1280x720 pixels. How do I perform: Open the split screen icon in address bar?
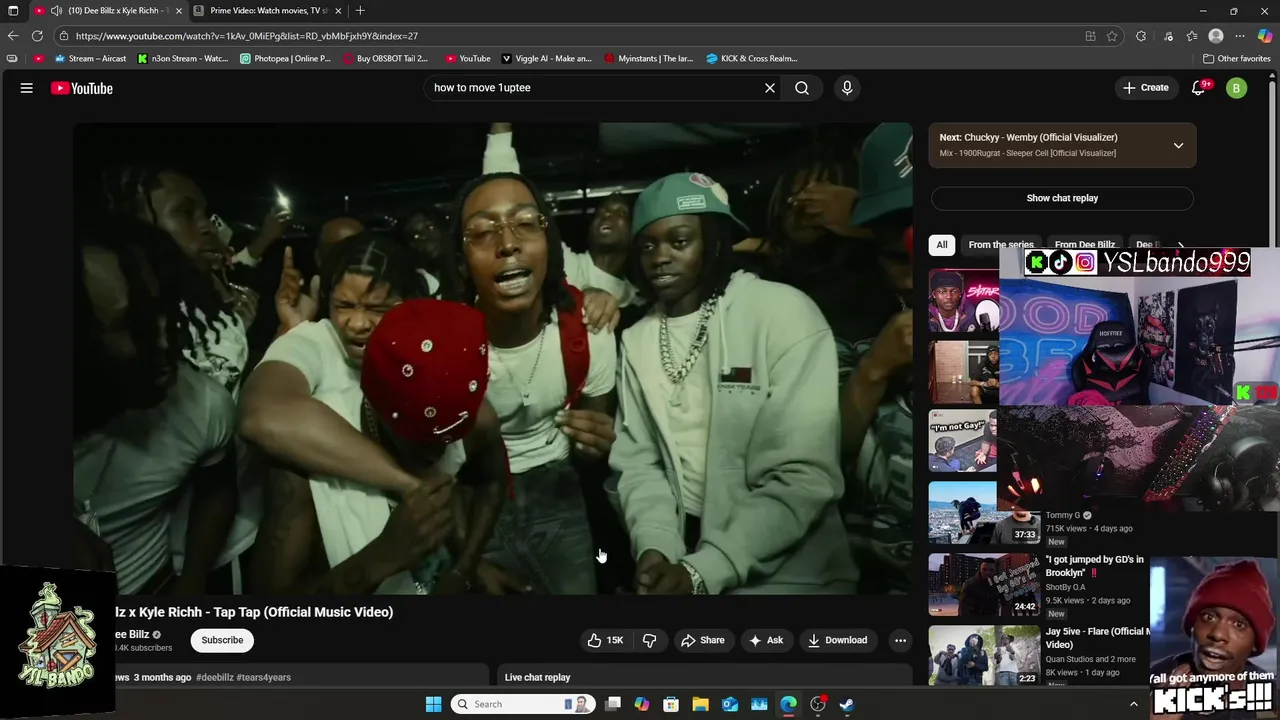click(x=1090, y=36)
